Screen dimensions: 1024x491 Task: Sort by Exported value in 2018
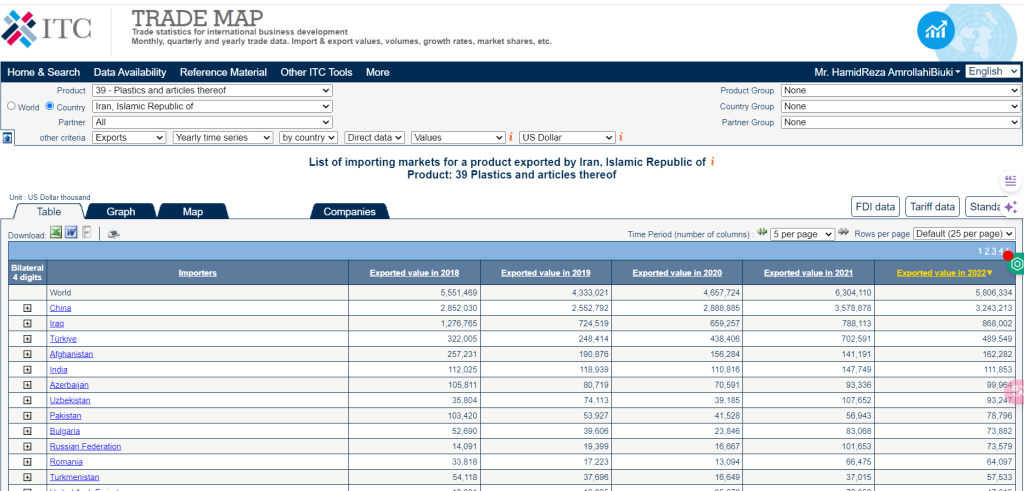click(414, 273)
